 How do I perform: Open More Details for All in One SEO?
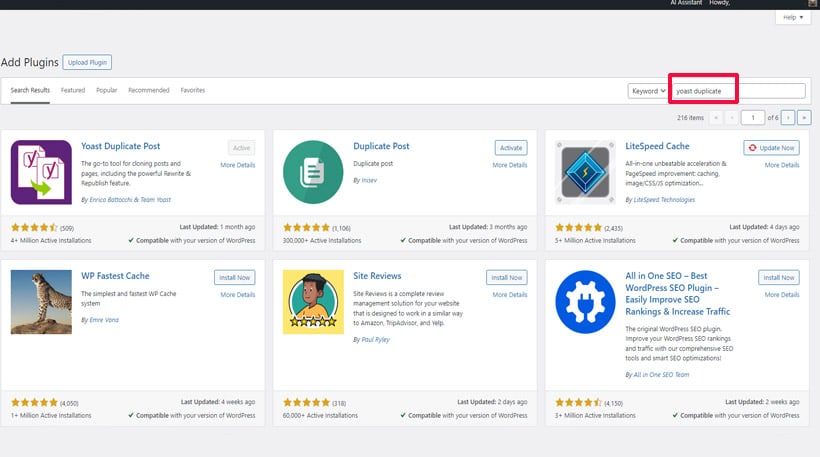[782, 294]
